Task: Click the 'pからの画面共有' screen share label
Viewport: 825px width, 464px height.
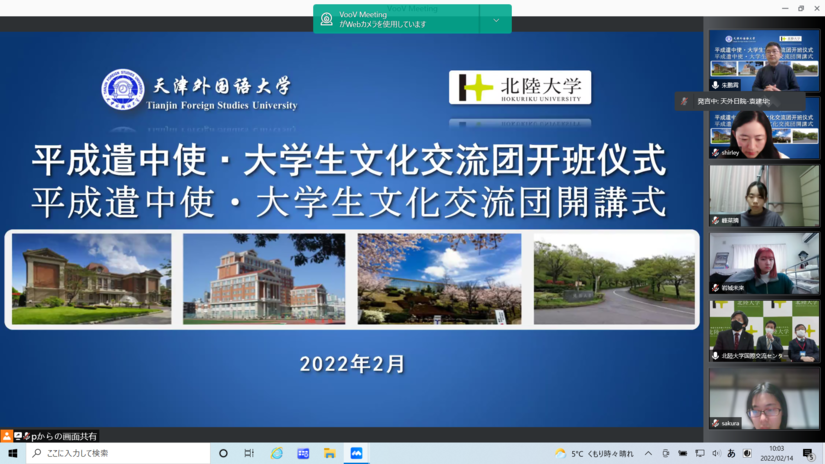Action: (64, 436)
